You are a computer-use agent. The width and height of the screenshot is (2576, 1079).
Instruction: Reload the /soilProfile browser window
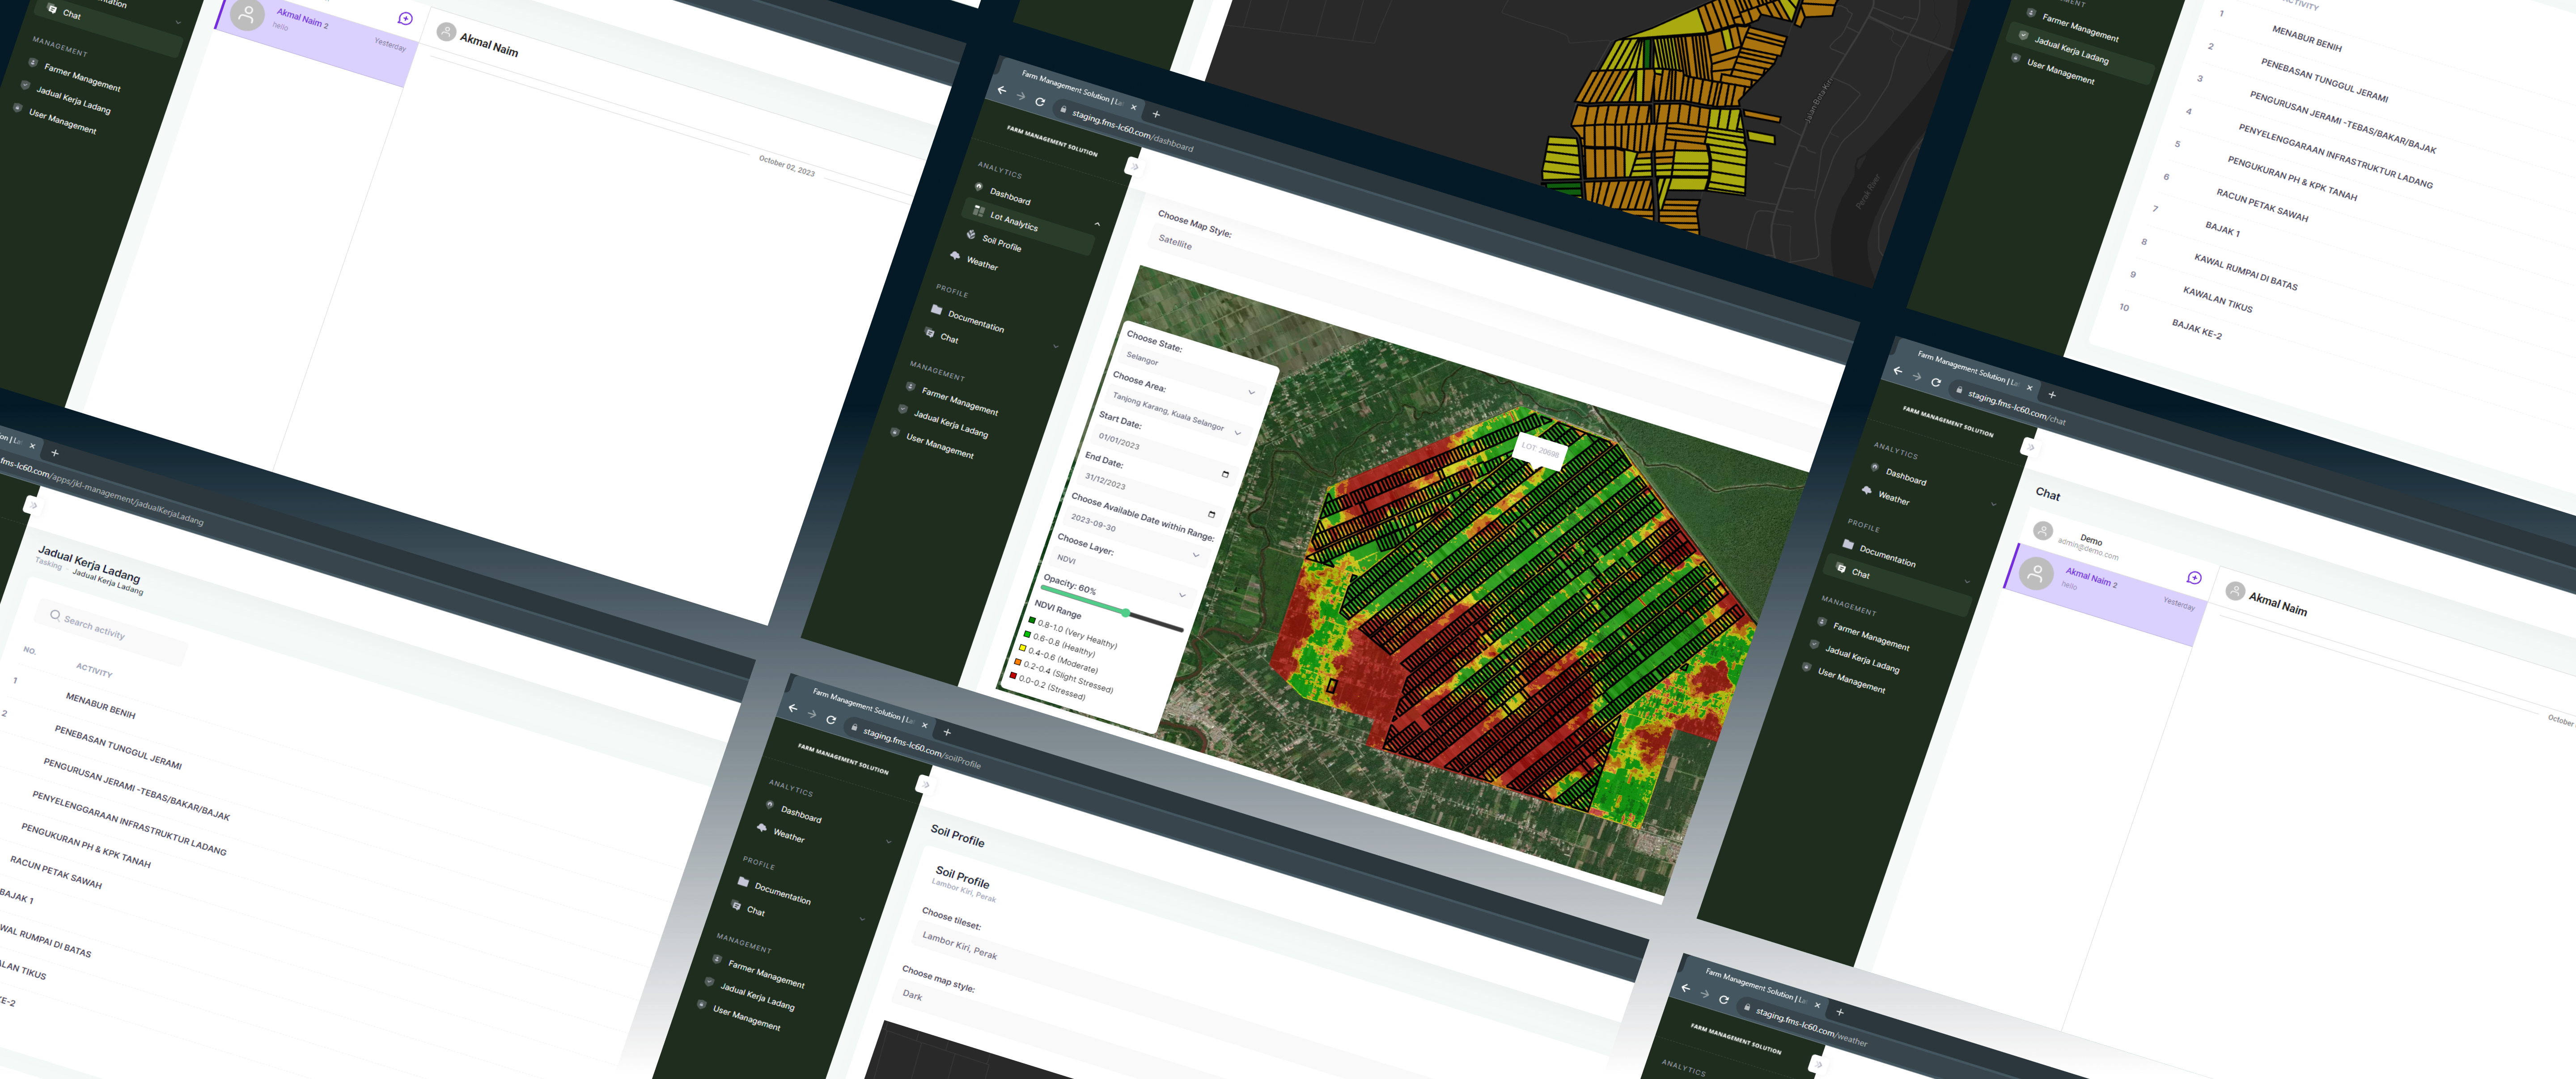(x=831, y=719)
